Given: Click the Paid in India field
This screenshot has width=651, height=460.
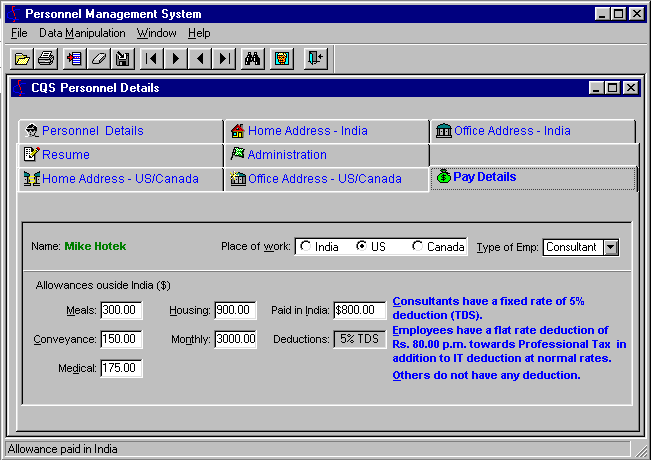Looking at the screenshot, I should [x=359, y=310].
